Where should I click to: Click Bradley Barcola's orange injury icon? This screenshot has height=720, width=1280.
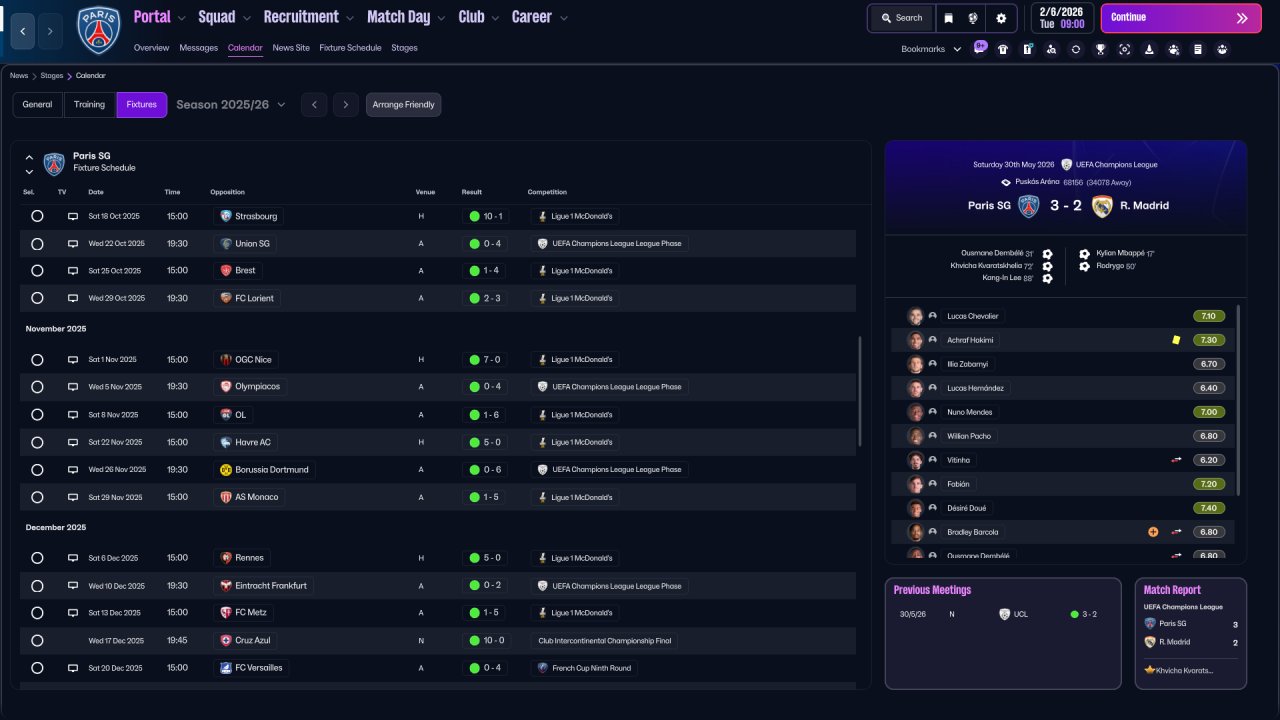click(x=1153, y=532)
